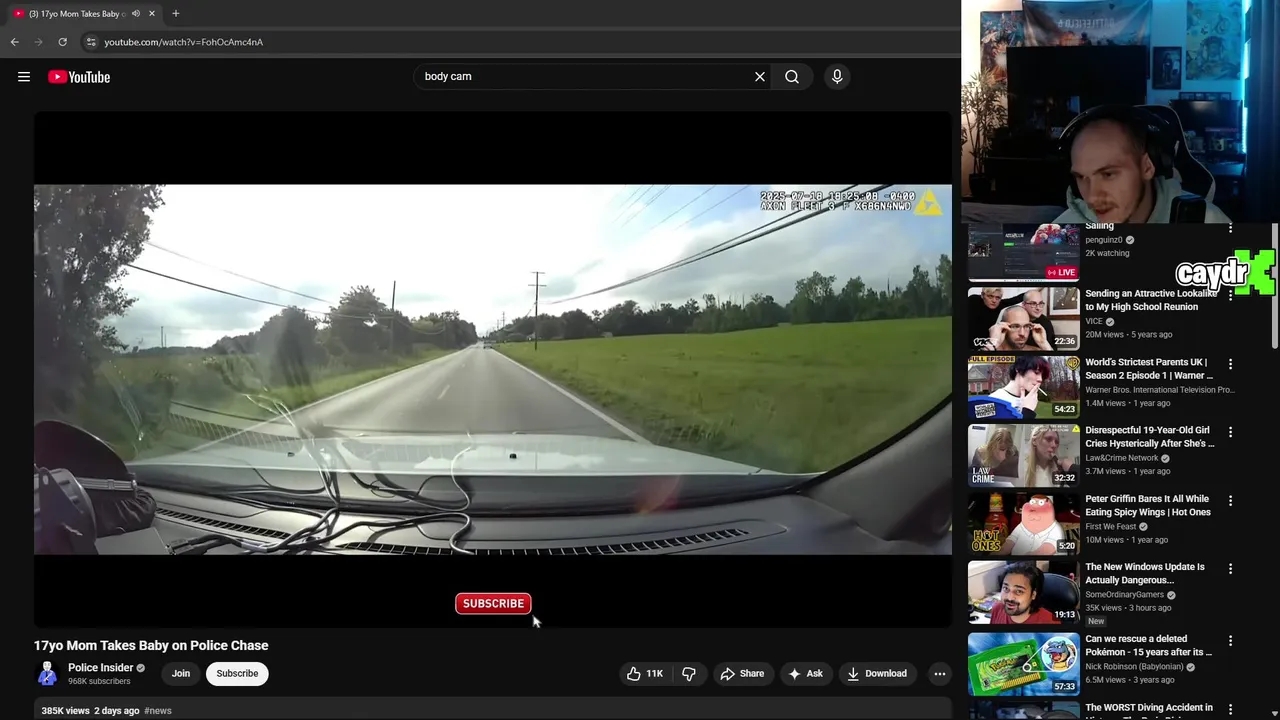This screenshot has height=720, width=1280.
Task: Clear the search box text
Action: (x=760, y=77)
